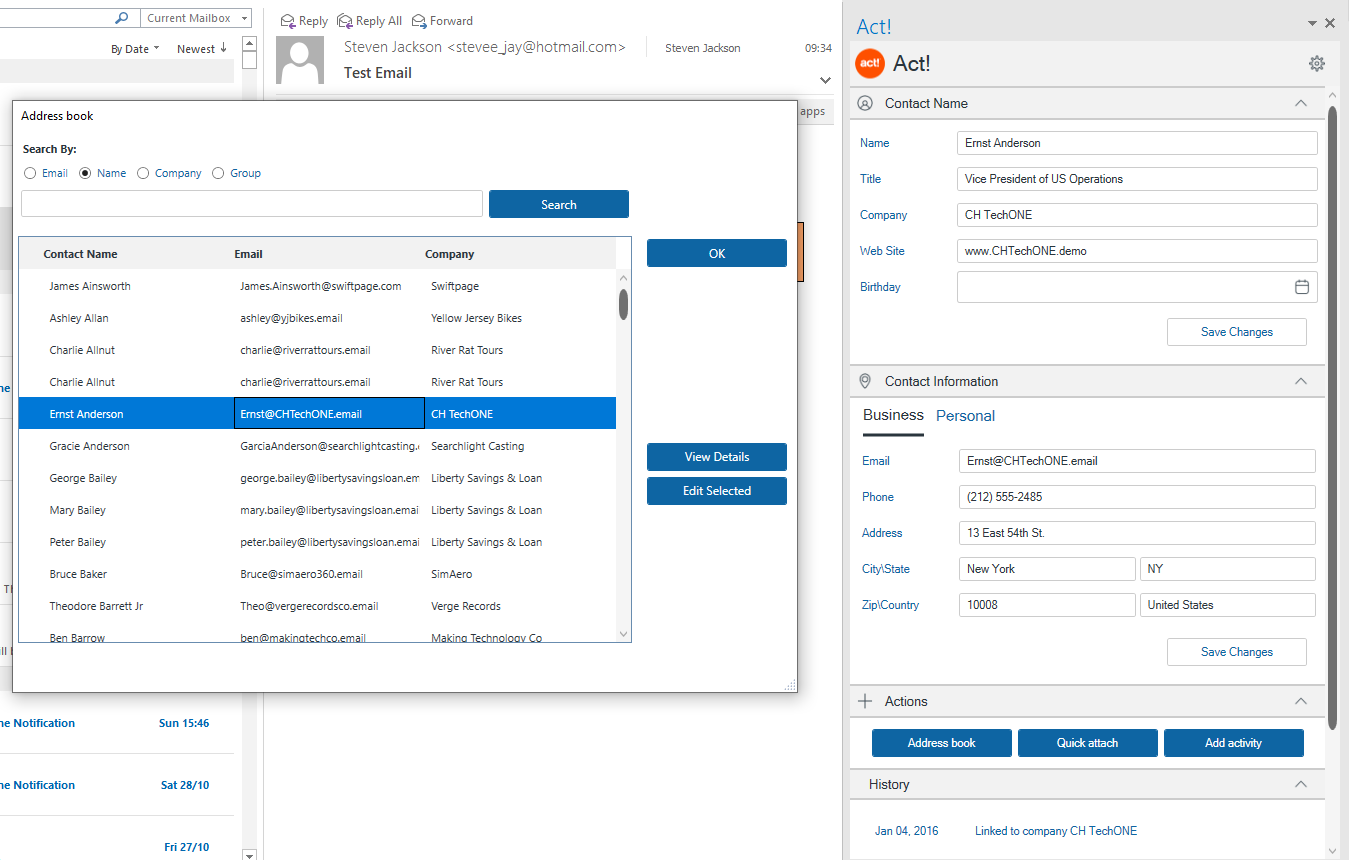Select the Business contact tab

click(892, 415)
